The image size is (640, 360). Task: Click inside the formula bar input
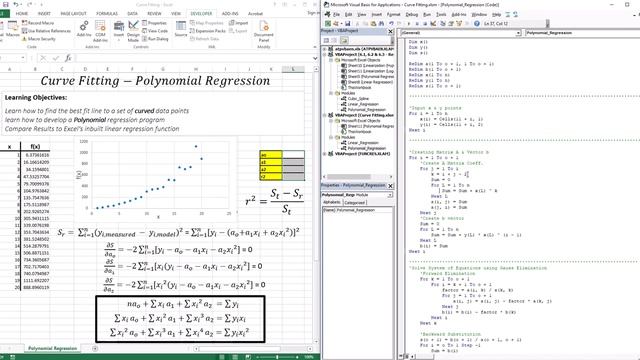pos(193,58)
